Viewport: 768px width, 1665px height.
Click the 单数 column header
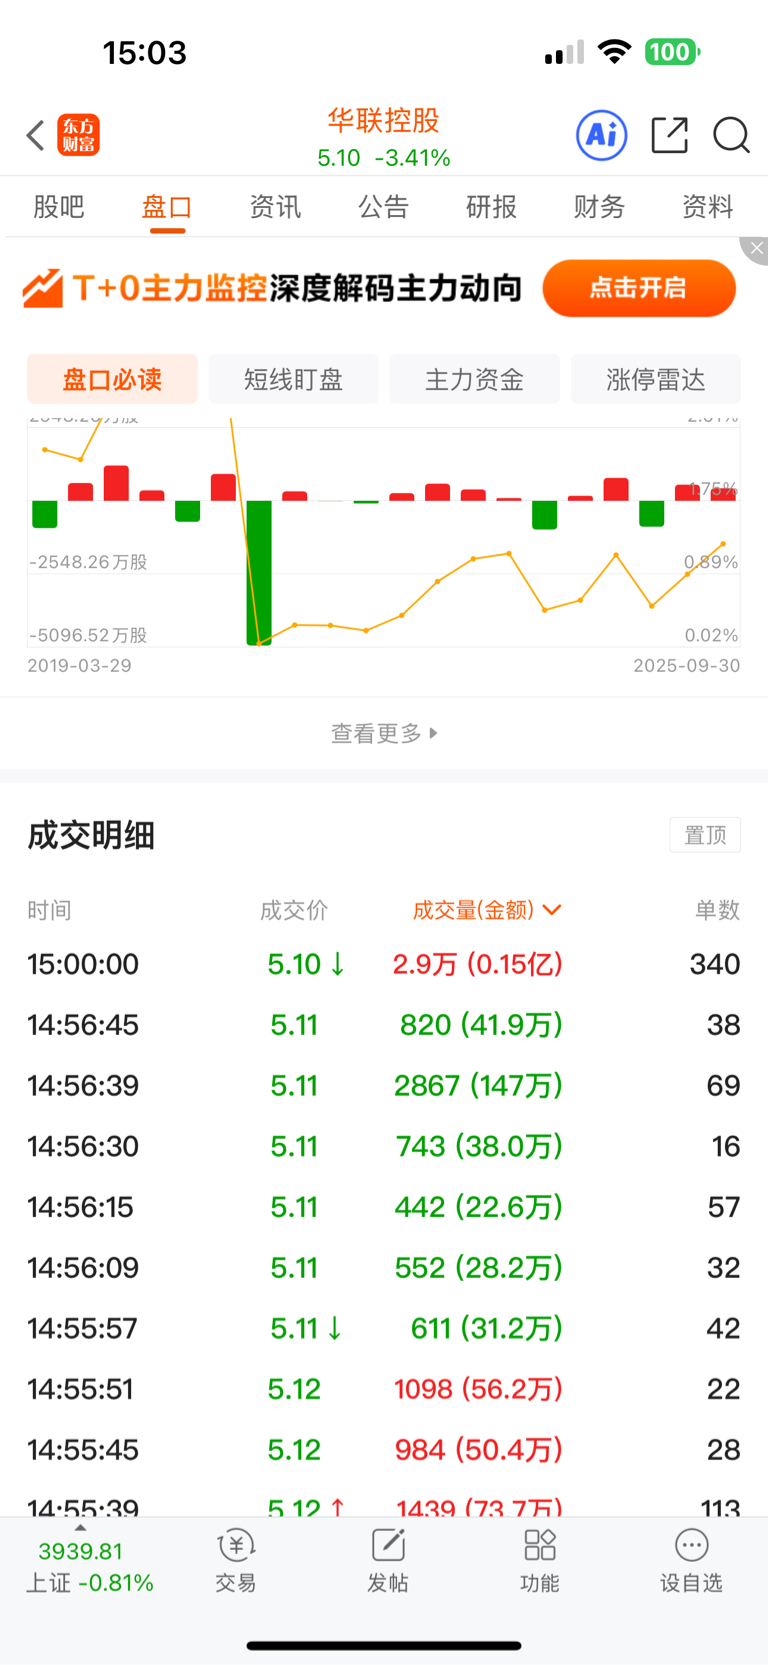click(x=718, y=910)
